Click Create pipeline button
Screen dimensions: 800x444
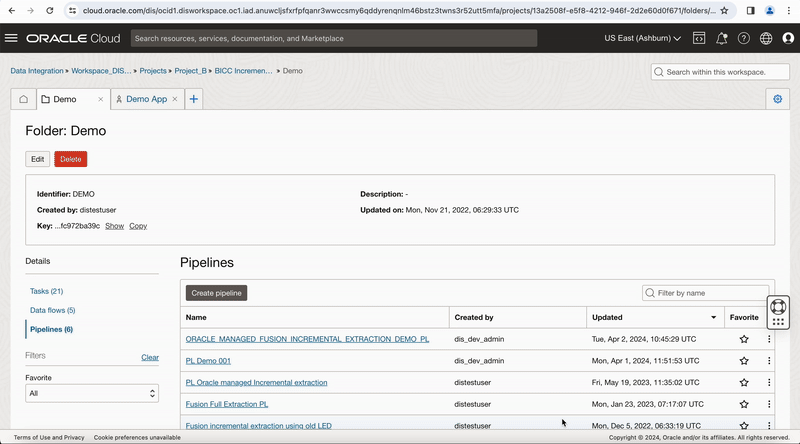[216, 293]
